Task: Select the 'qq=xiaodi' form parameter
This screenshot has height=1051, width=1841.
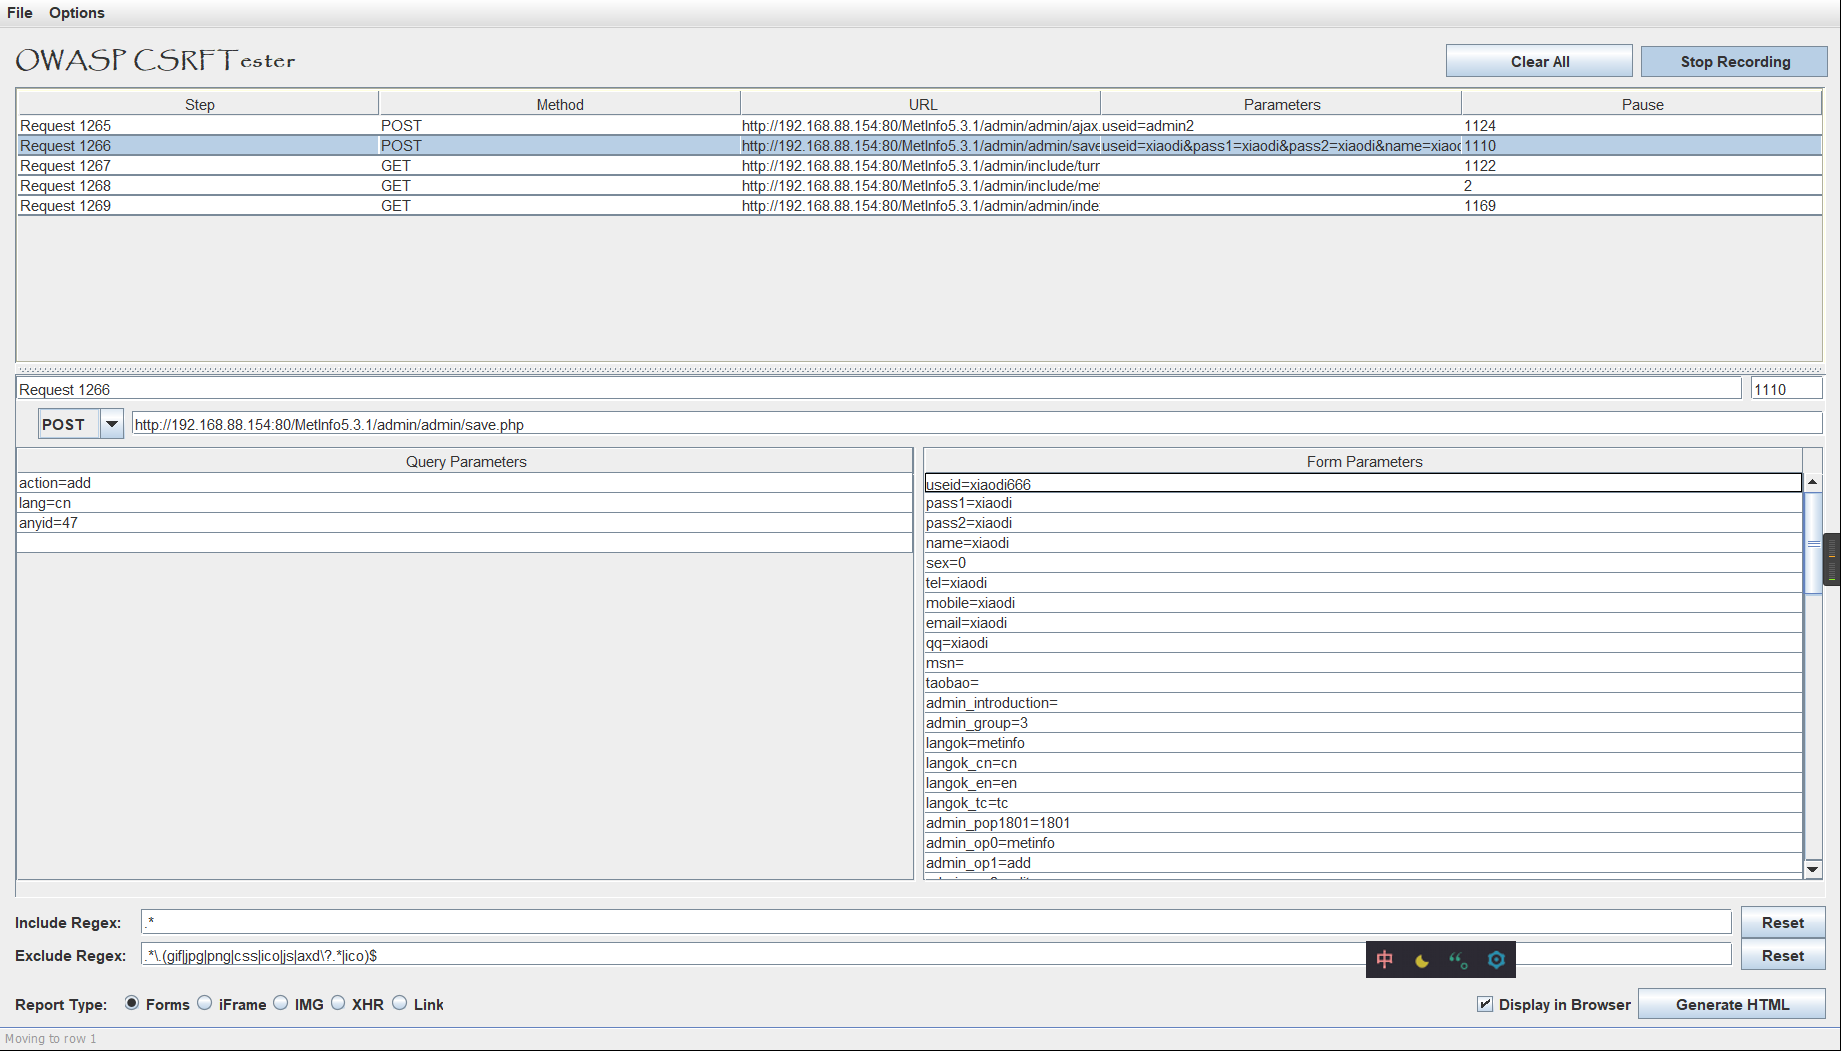Action: pyautogui.click(x=1363, y=643)
